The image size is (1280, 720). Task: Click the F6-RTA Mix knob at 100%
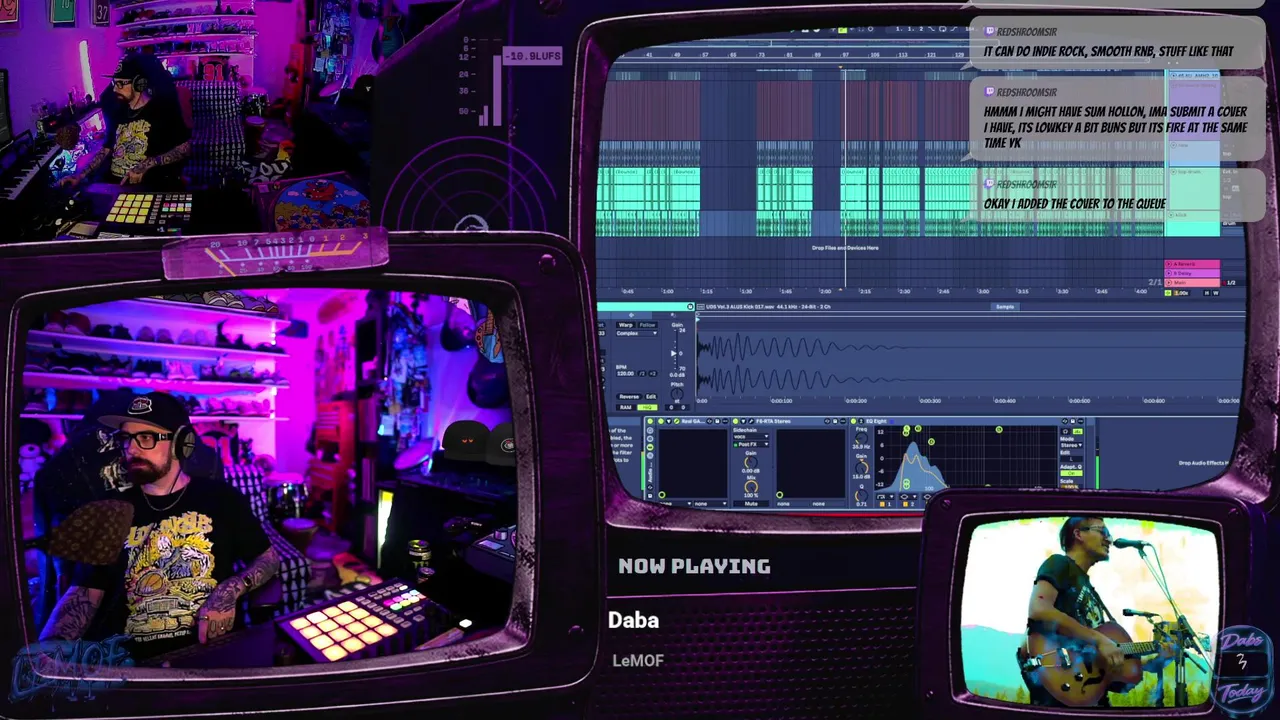[751, 486]
